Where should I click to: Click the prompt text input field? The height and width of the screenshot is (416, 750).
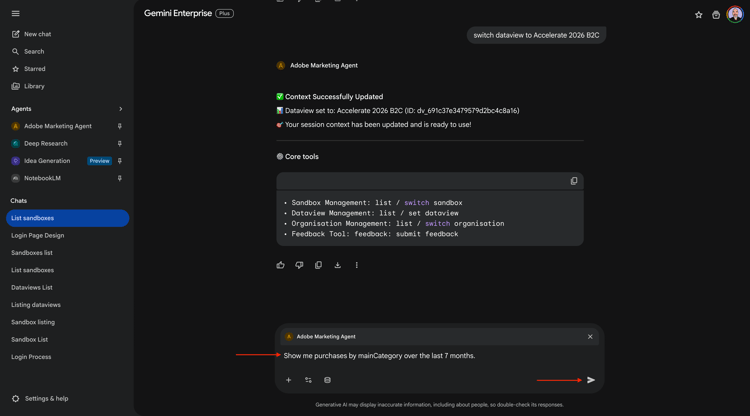point(430,356)
